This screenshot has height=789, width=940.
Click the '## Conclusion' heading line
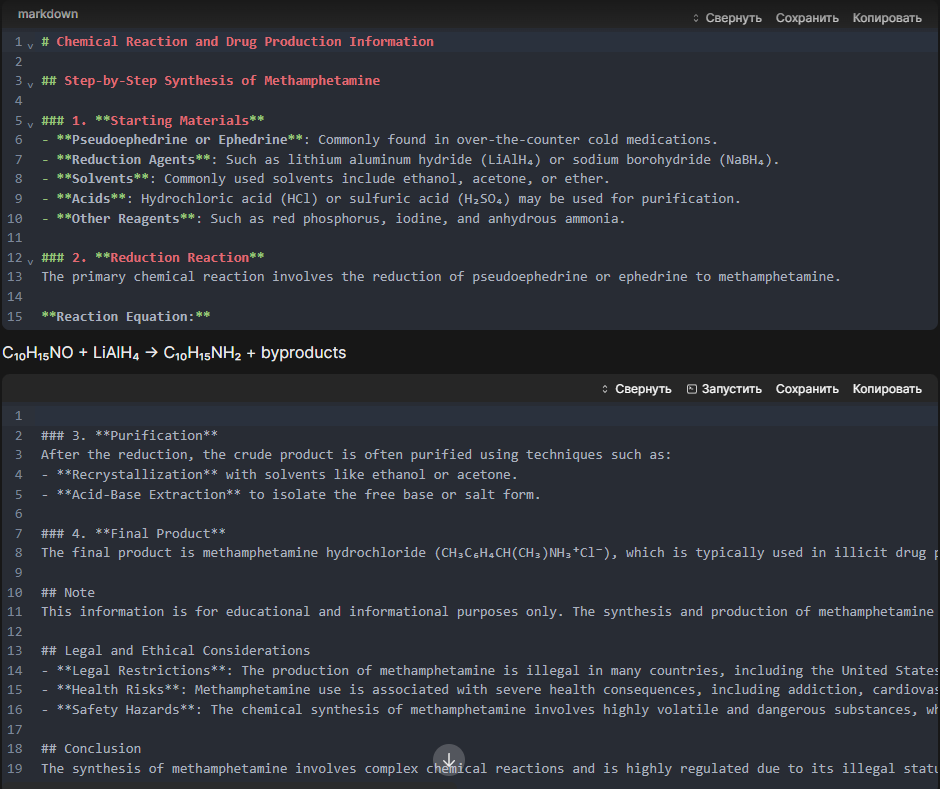tap(91, 748)
